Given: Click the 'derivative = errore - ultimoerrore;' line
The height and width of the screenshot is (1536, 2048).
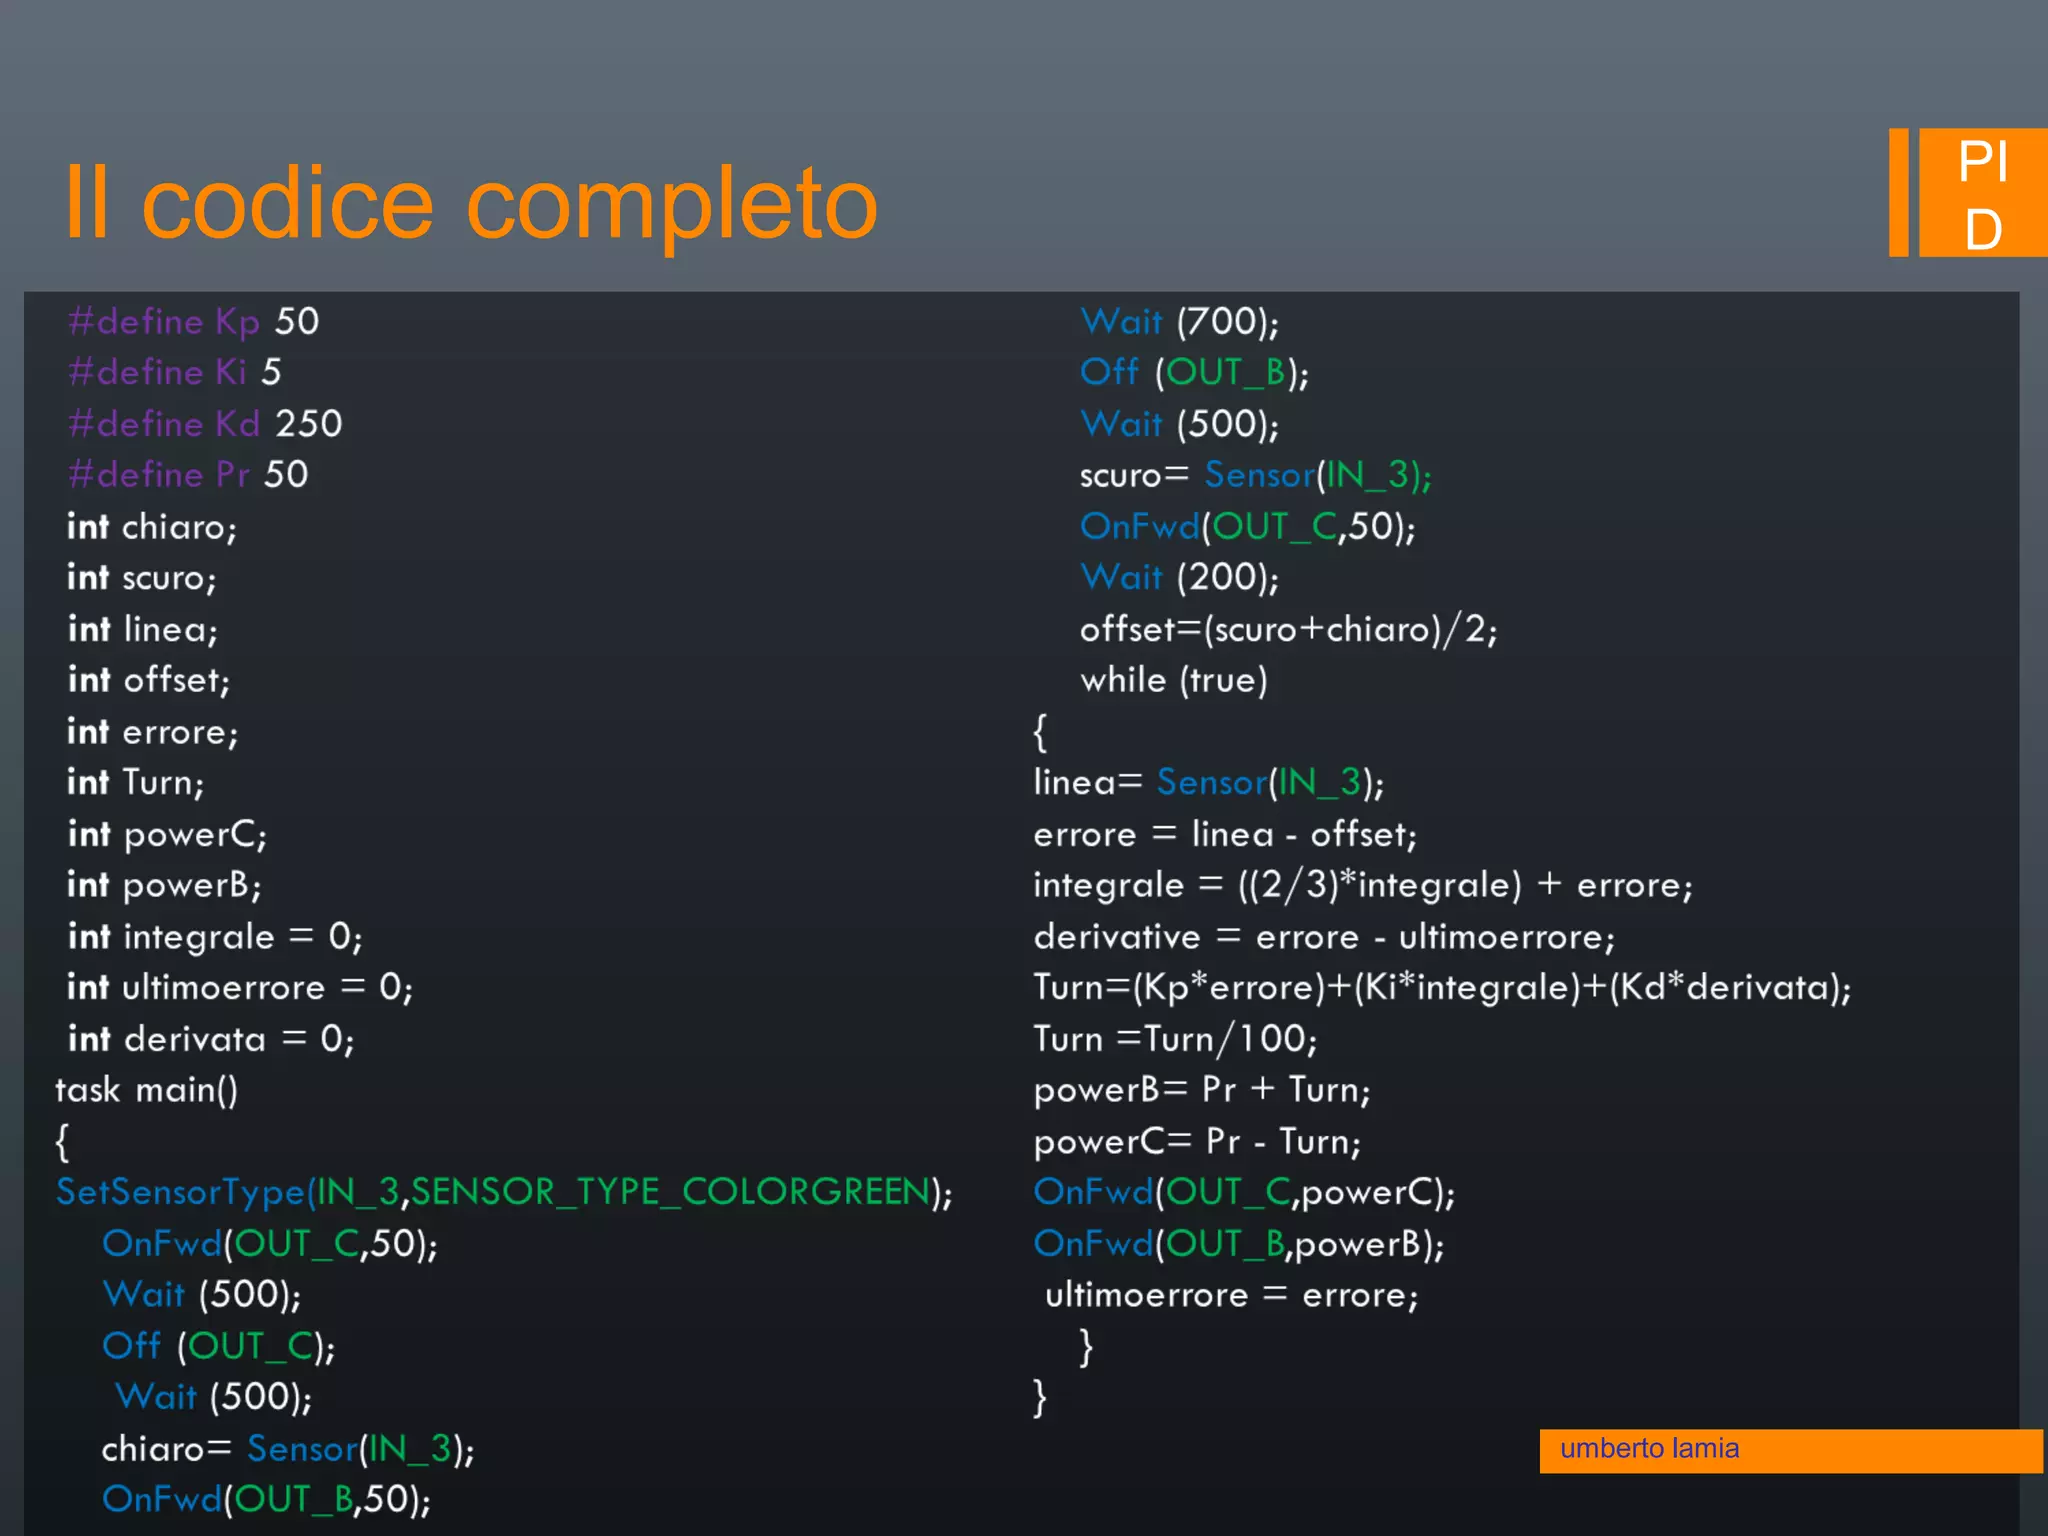Looking at the screenshot, I should pos(1324,937).
